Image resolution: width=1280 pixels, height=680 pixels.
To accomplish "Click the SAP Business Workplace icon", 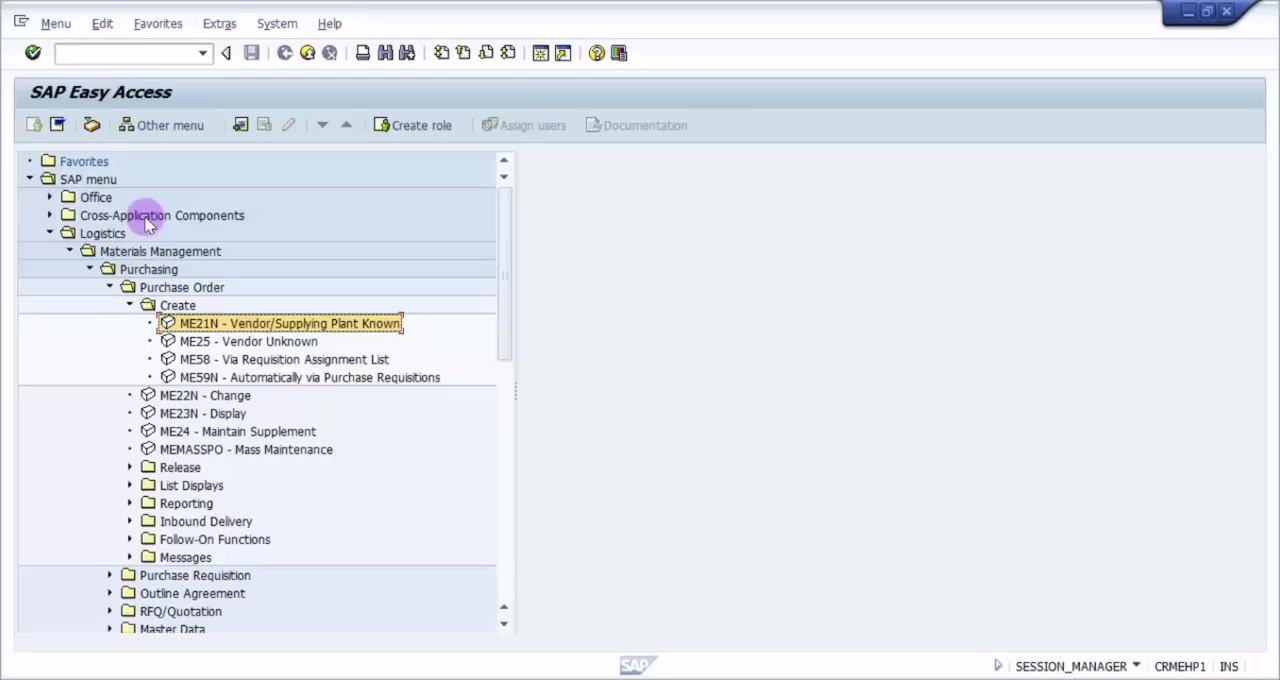I will coord(91,125).
